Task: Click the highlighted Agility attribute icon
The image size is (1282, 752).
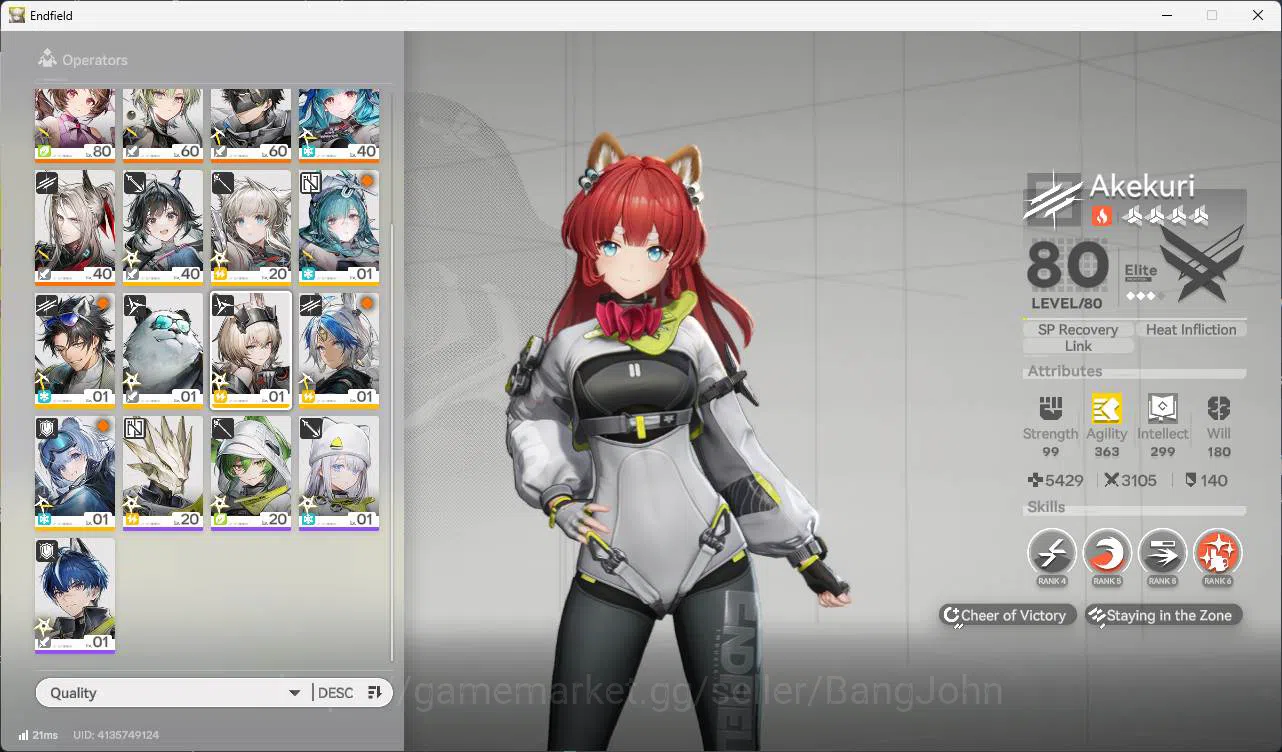Action: [x=1106, y=408]
